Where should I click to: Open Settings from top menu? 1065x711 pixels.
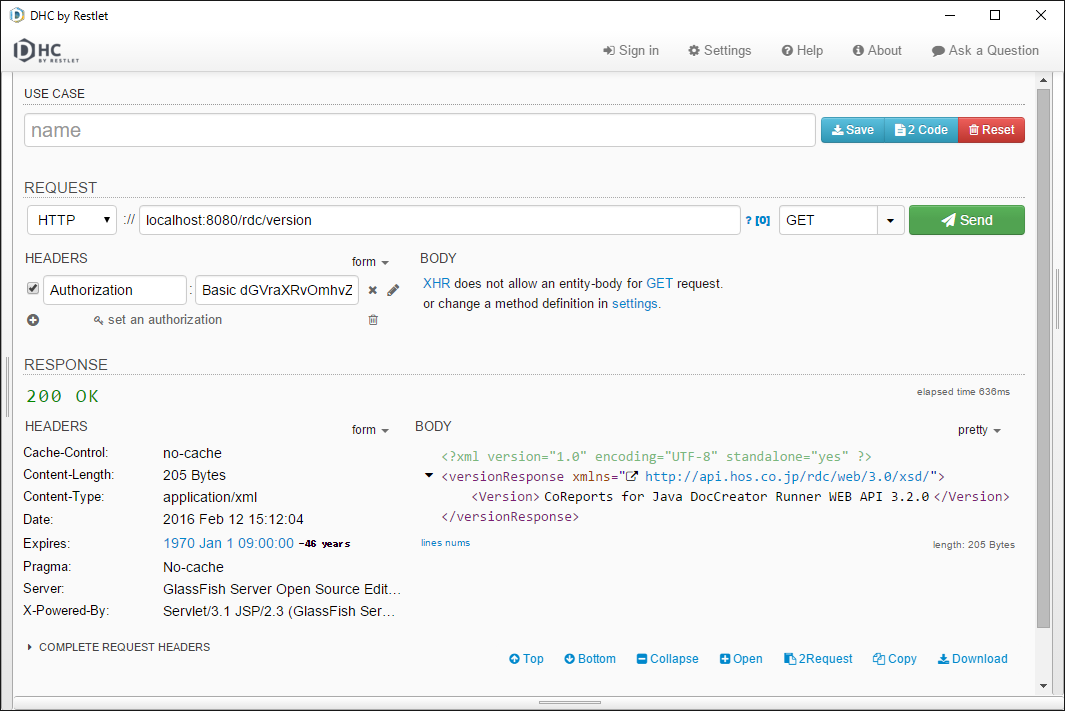[x=719, y=50]
